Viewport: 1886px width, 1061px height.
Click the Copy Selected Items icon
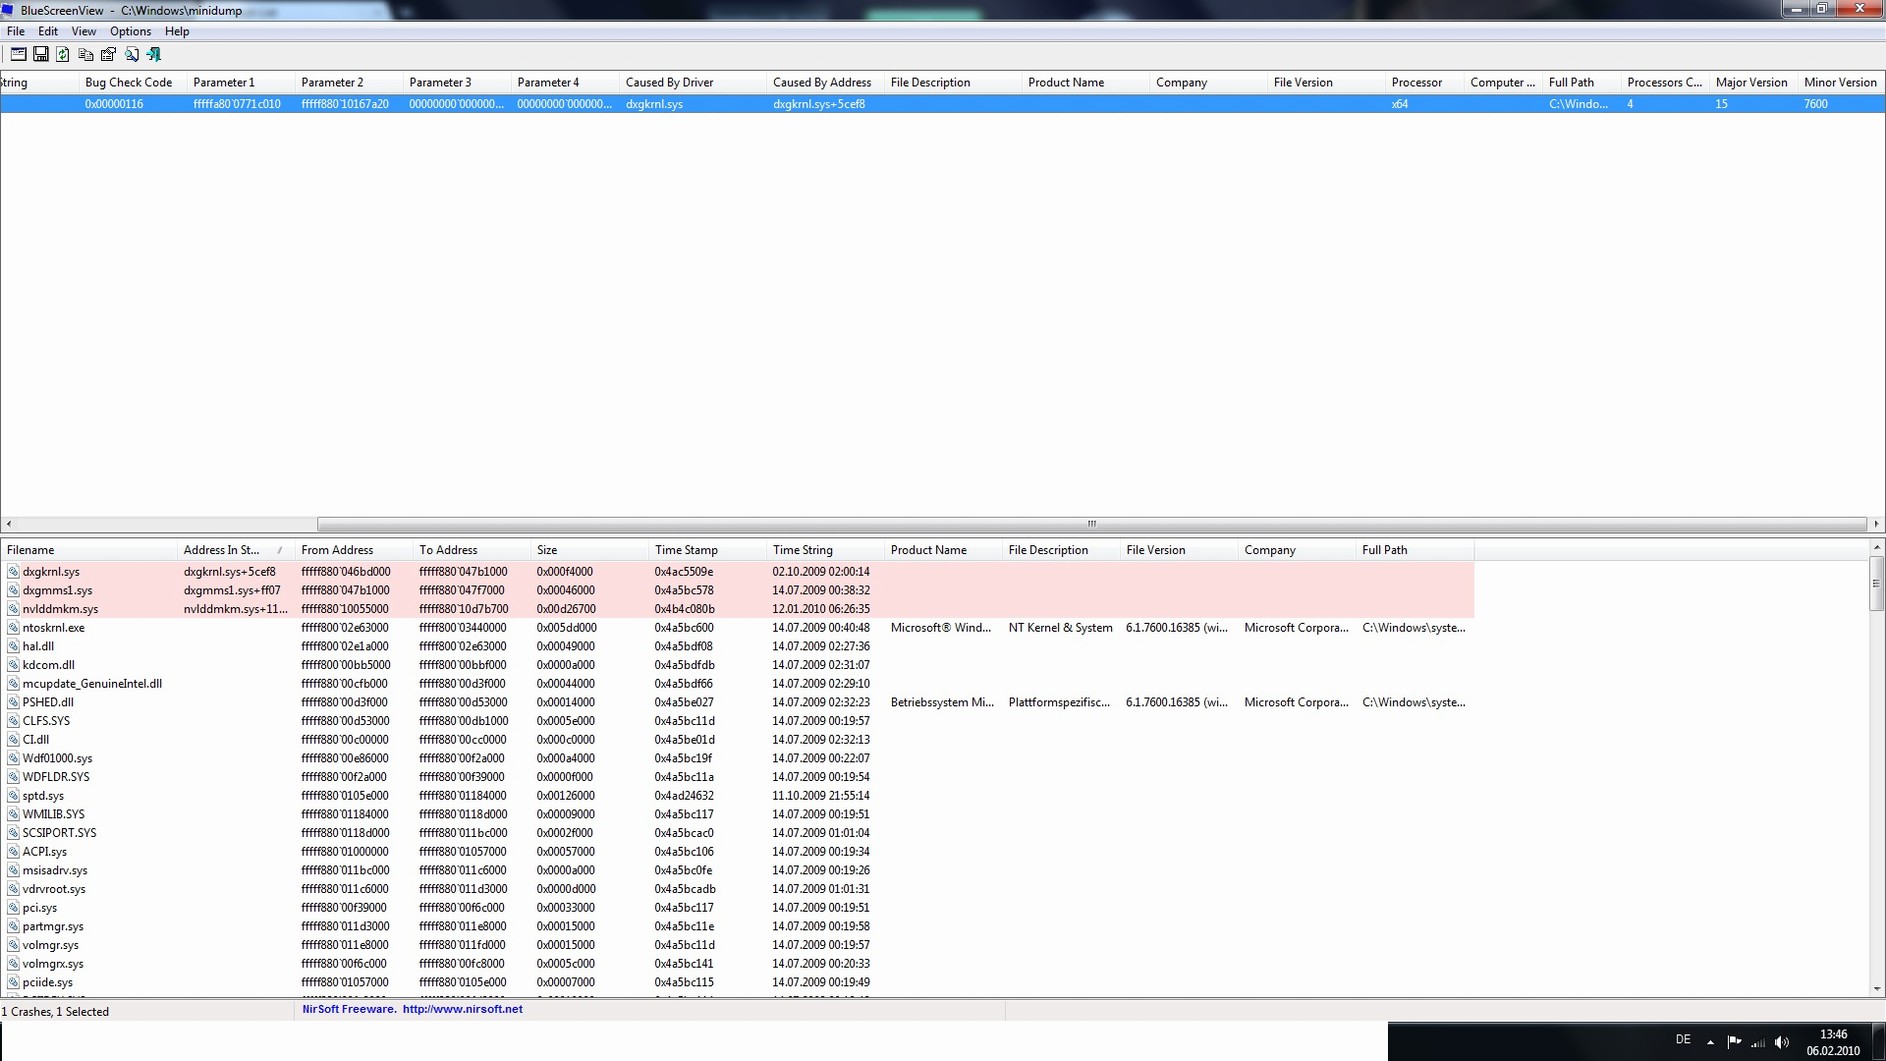pyautogui.click(x=86, y=54)
